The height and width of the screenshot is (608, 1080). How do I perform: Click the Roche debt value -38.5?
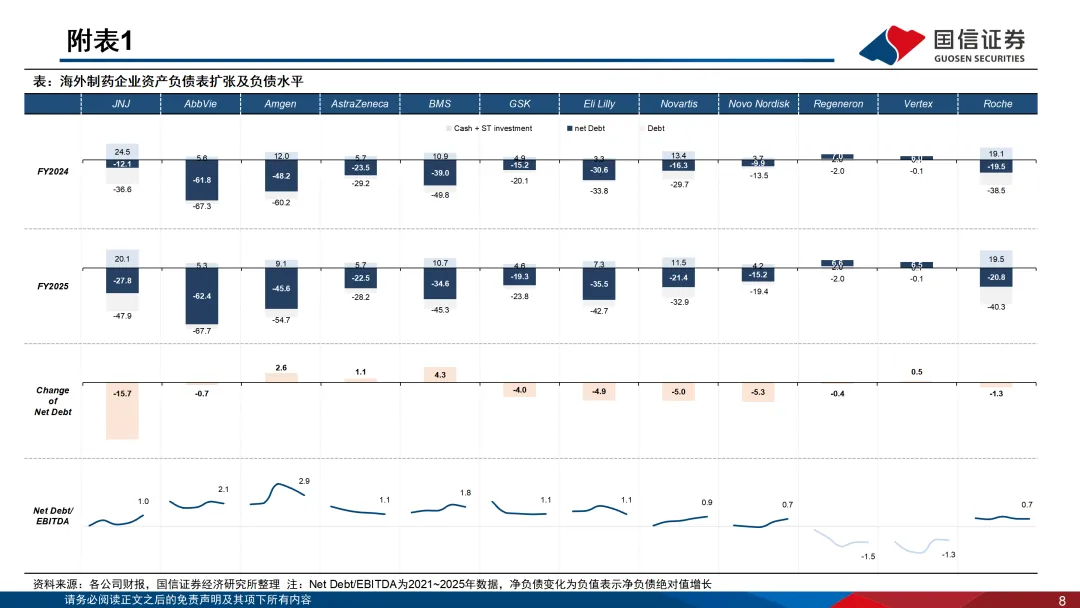point(996,191)
